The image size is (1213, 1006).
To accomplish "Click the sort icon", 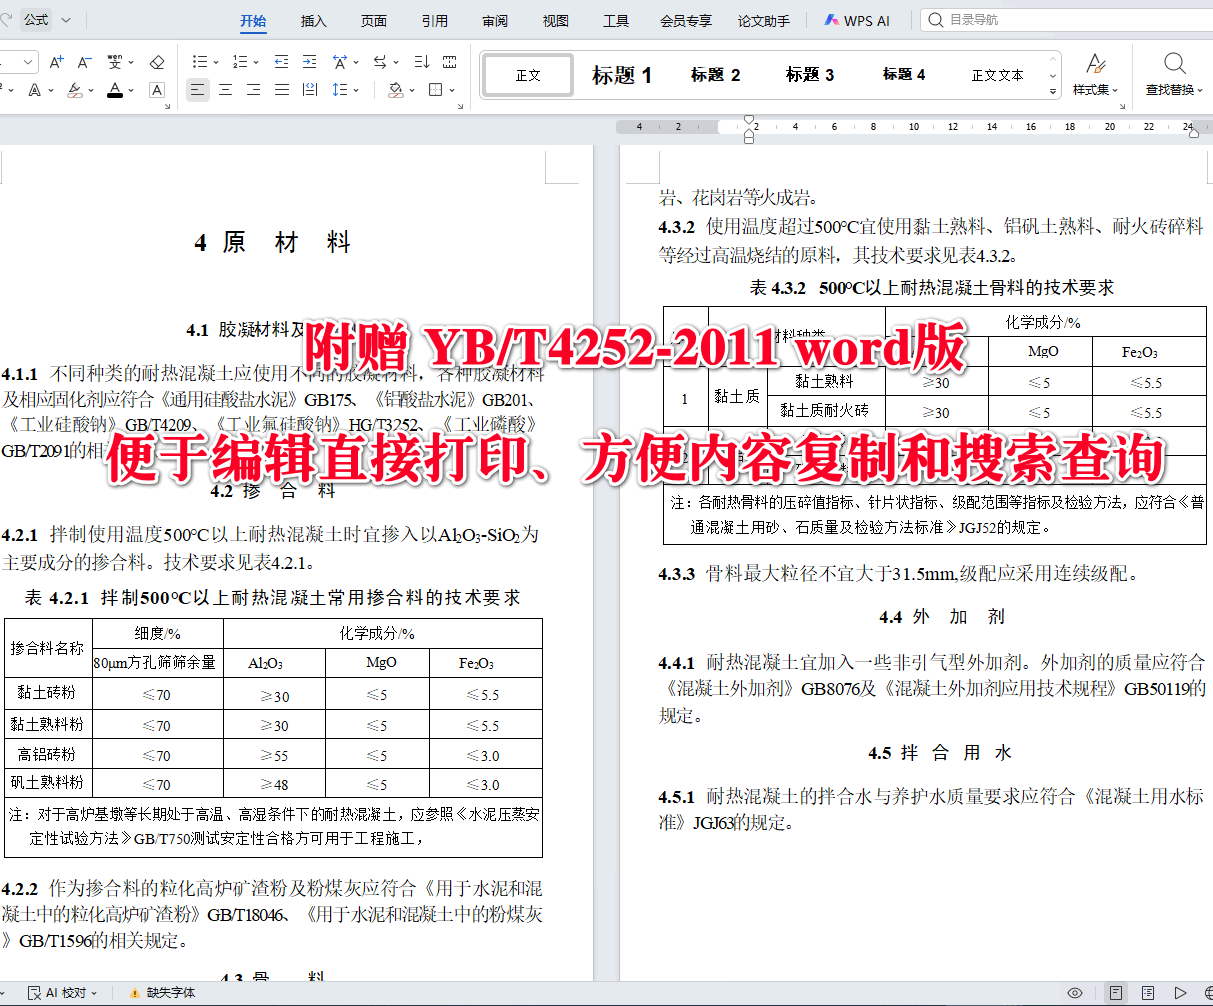I will pos(421,62).
